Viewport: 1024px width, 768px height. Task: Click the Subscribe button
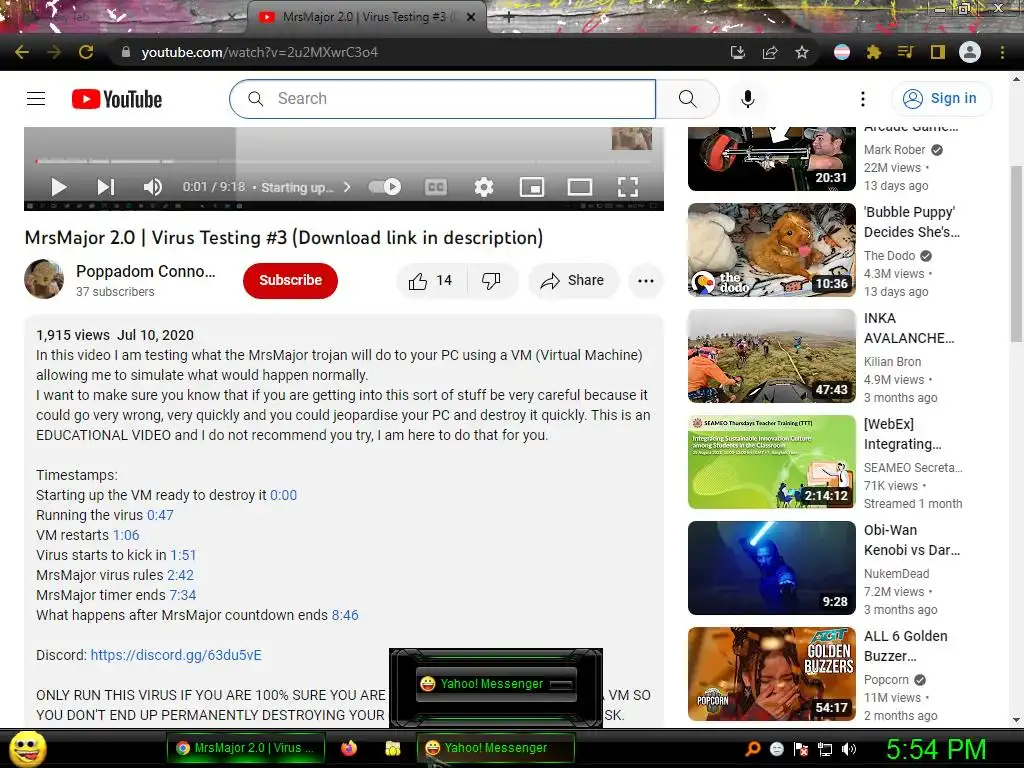click(291, 280)
